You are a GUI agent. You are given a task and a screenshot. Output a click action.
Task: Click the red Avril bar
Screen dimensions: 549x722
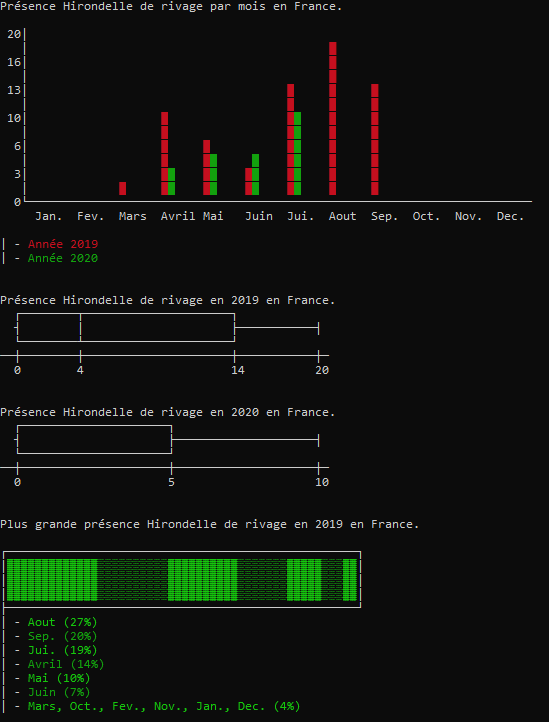point(164,153)
